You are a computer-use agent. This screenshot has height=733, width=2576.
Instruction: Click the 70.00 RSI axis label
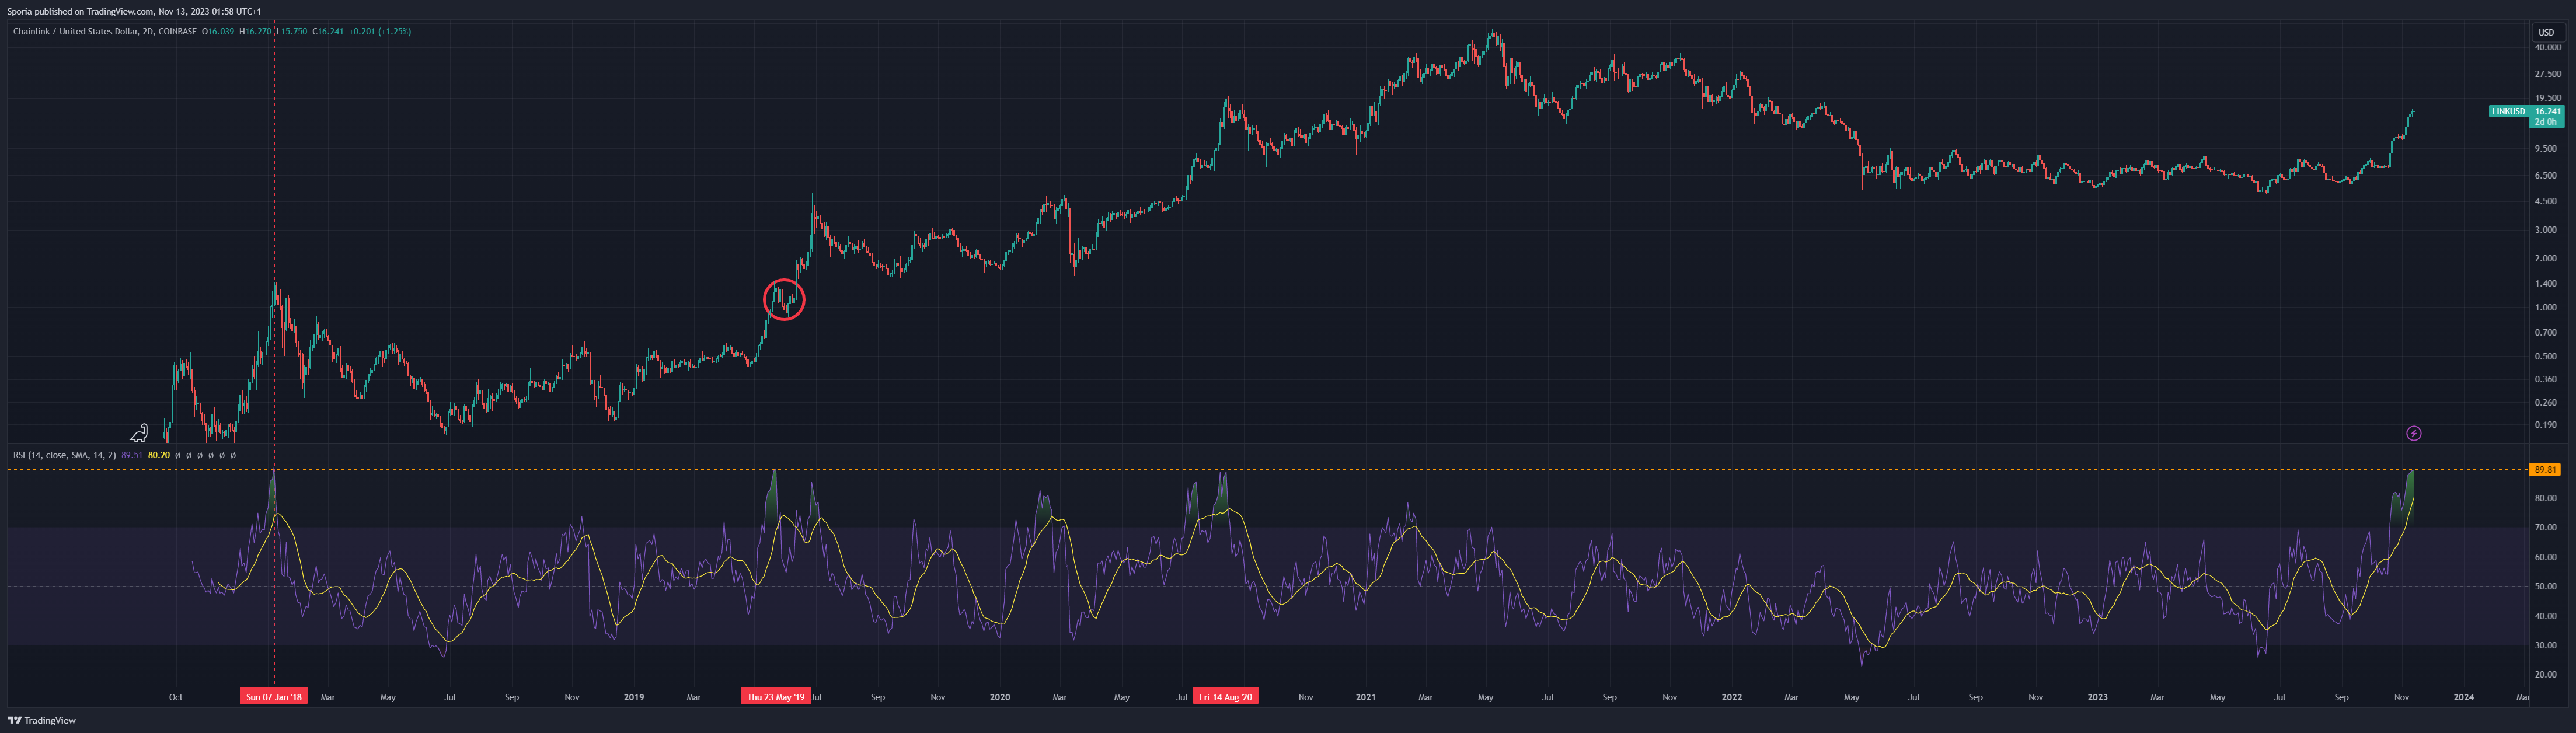[x=2546, y=527]
